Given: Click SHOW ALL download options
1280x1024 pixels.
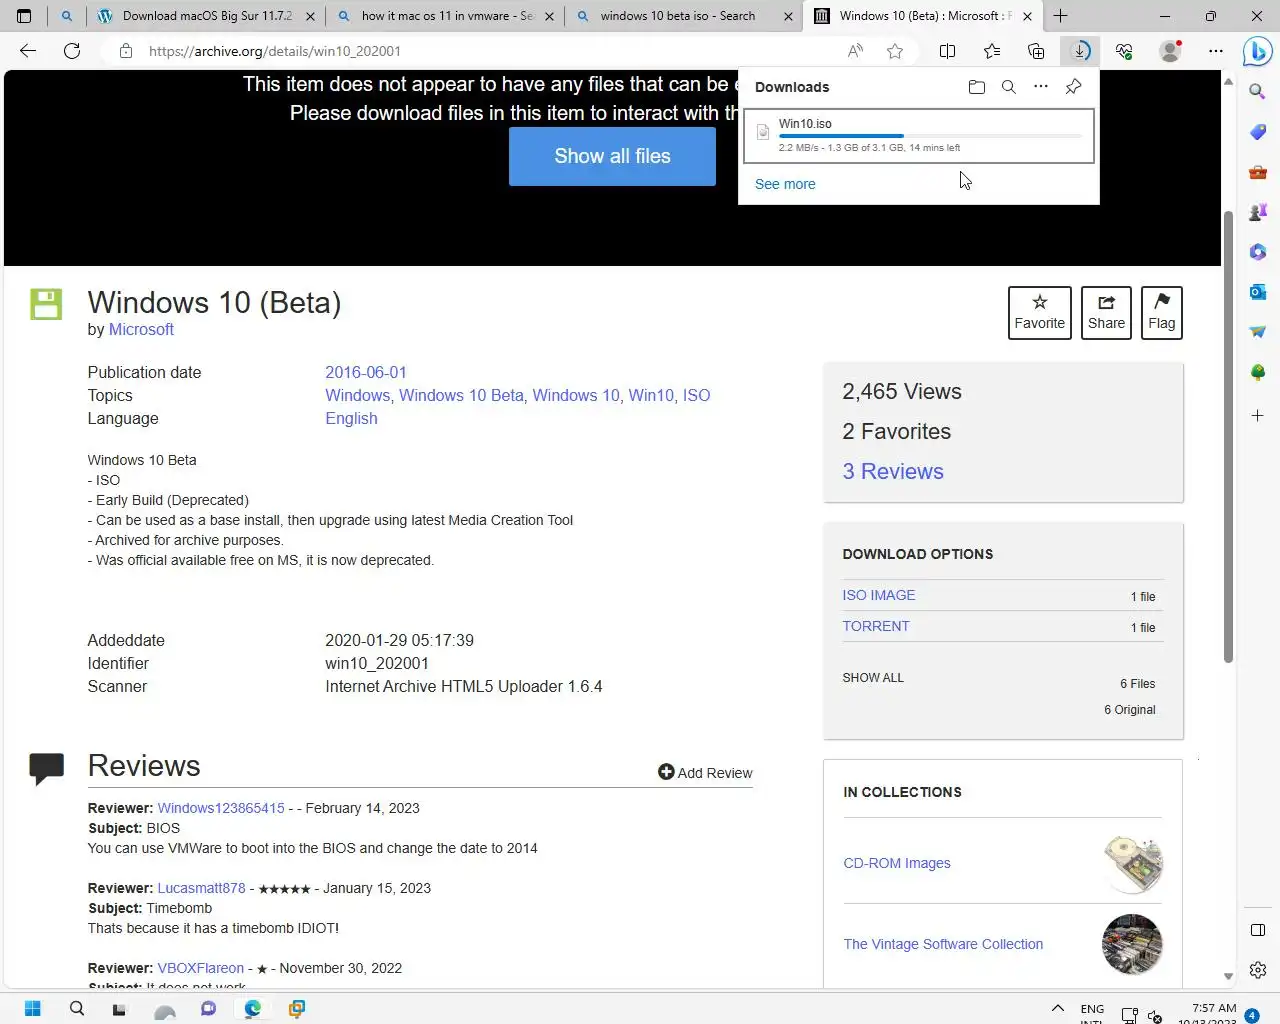Looking at the screenshot, I should pyautogui.click(x=873, y=678).
